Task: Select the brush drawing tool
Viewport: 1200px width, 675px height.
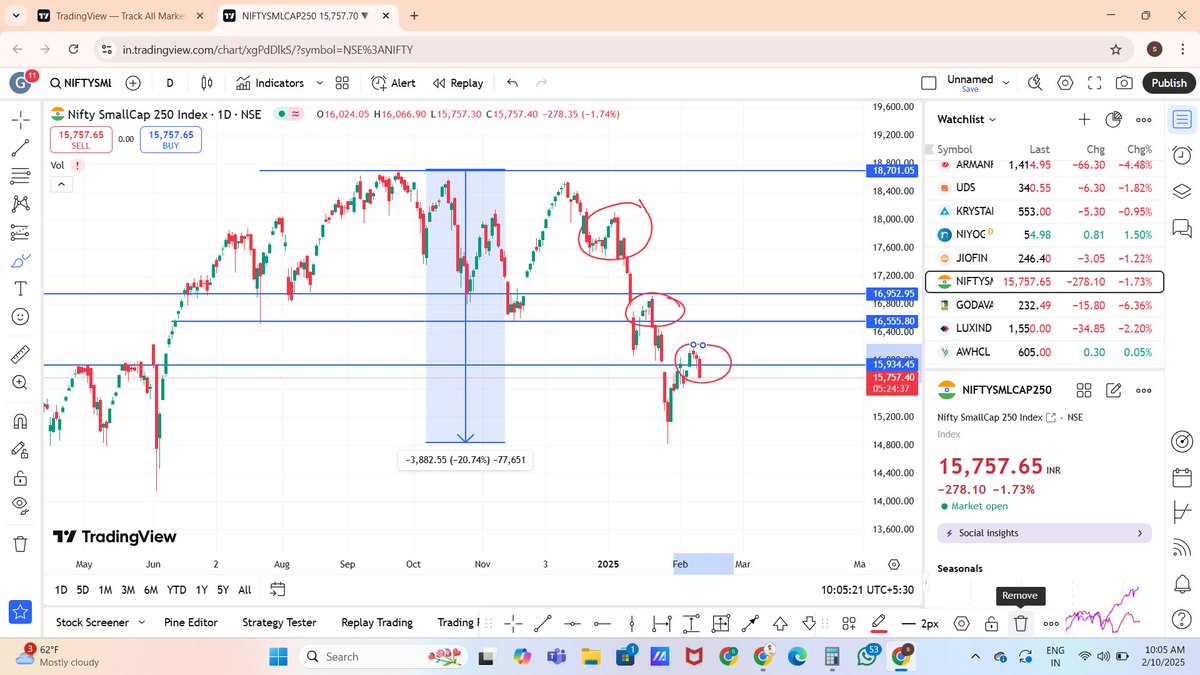Action: point(20,260)
